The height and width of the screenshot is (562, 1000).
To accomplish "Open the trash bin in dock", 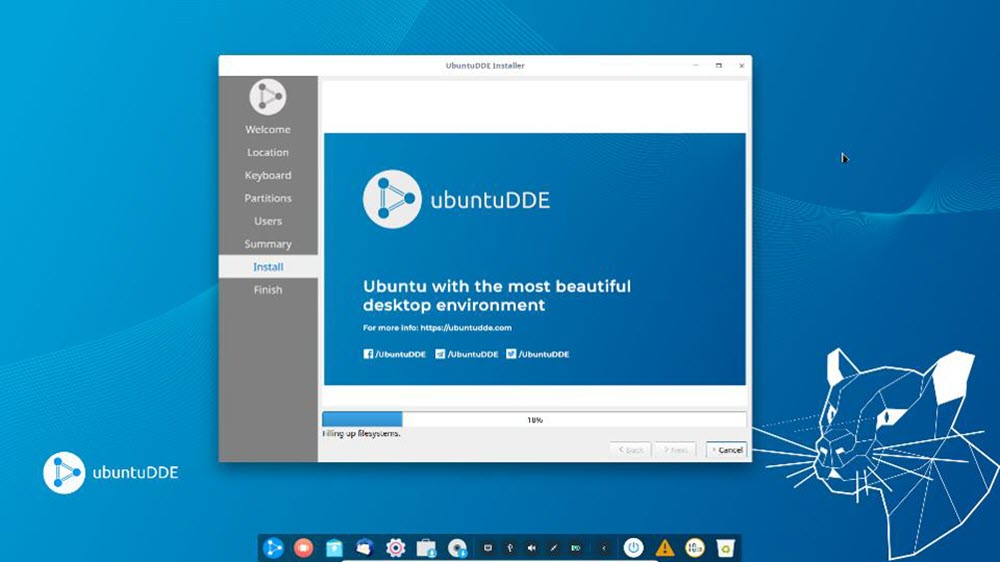I will pos(725,547).
